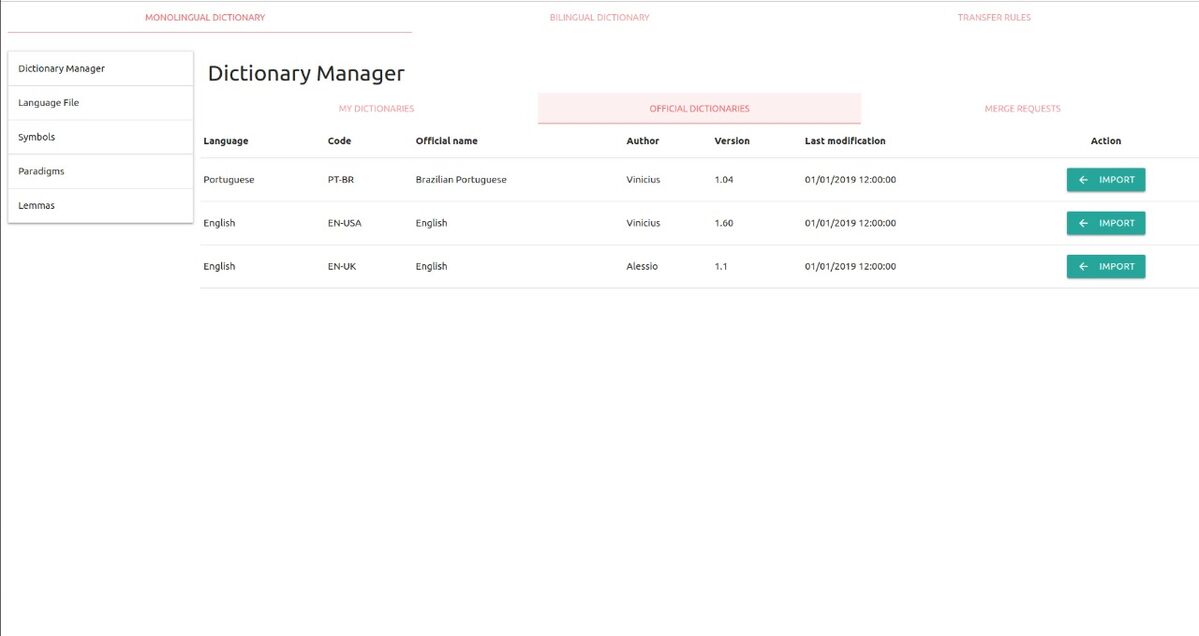The image size is (1199, 636).
Task: Click the arrow icon in Portuguese import button
Action: click(1083, 180)
